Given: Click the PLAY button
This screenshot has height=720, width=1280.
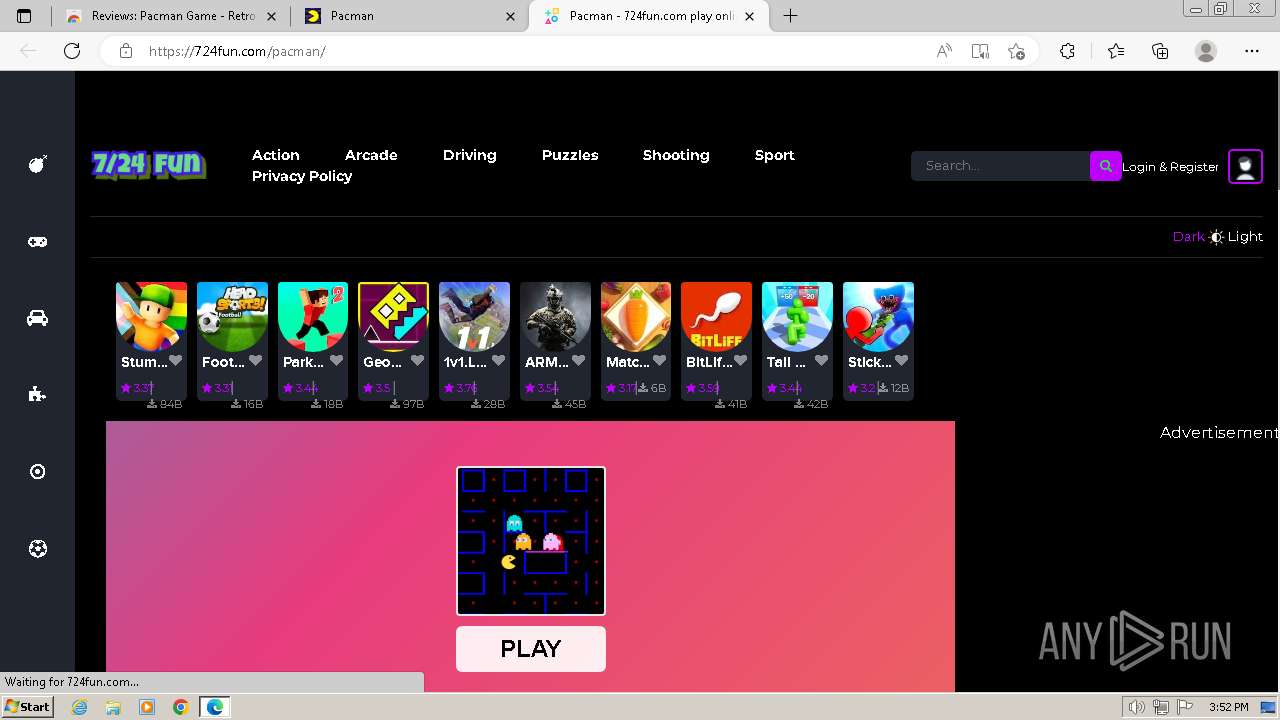Looking at the screenshot, I should coord(531,649).
